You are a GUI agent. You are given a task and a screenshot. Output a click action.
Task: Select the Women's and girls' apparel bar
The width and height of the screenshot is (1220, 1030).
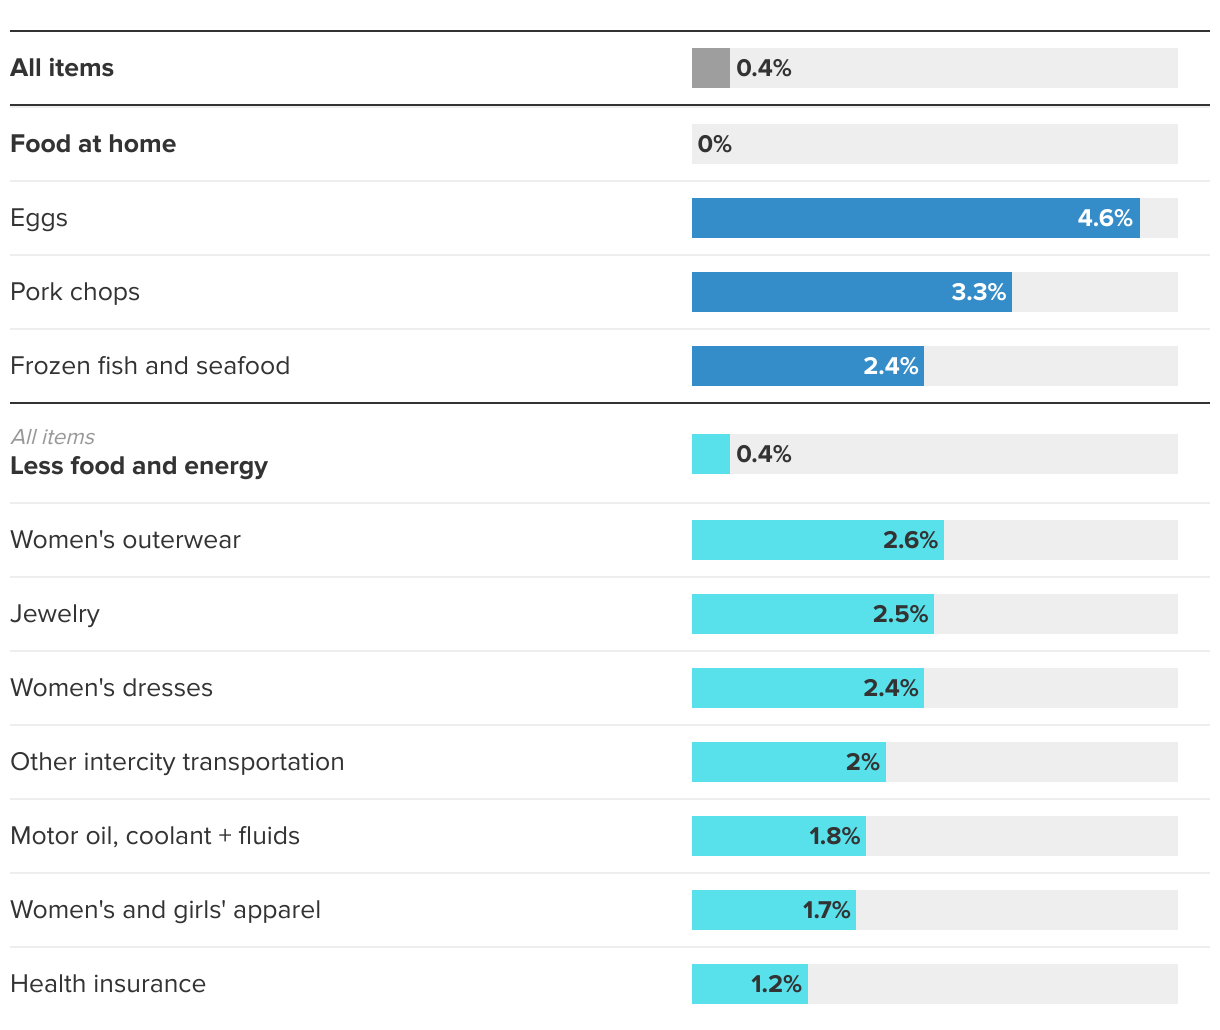[773, 910]
